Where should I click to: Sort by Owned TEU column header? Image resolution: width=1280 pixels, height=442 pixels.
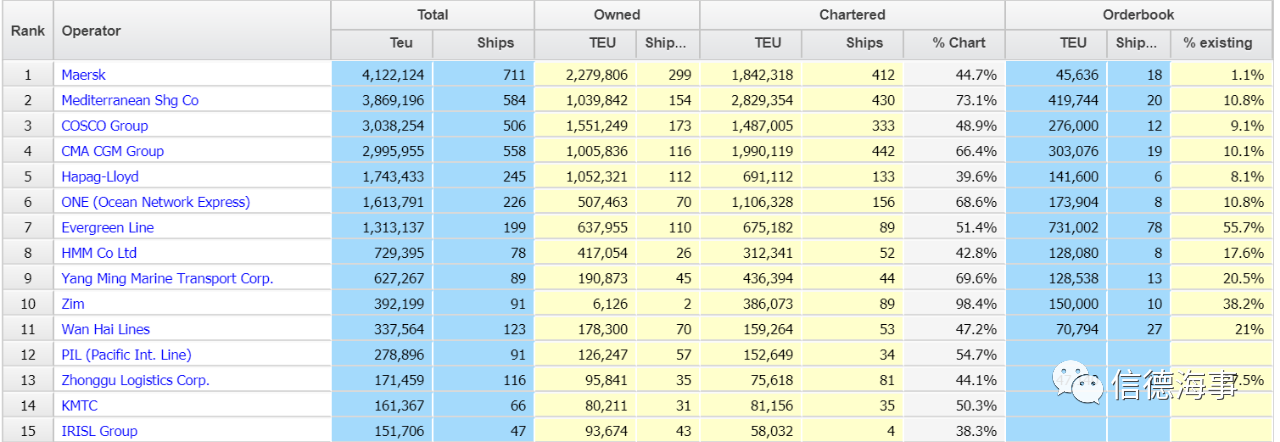585,43
